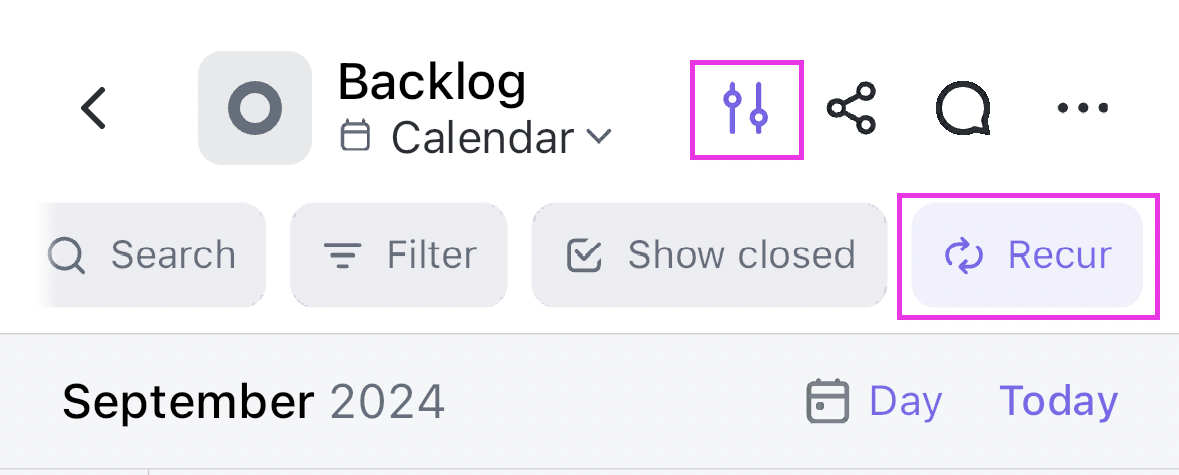Open the three-dot more options menu
Viewport: 1179px width, 475px height.
1083,108
